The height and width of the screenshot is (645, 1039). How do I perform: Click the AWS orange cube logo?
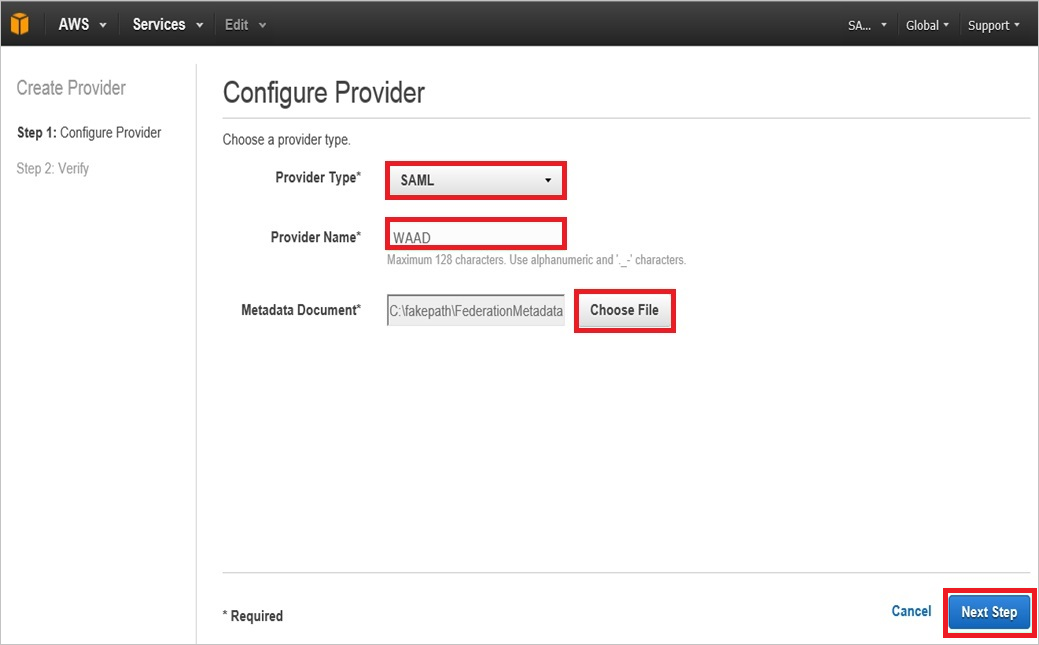click(x=20, y=24)
